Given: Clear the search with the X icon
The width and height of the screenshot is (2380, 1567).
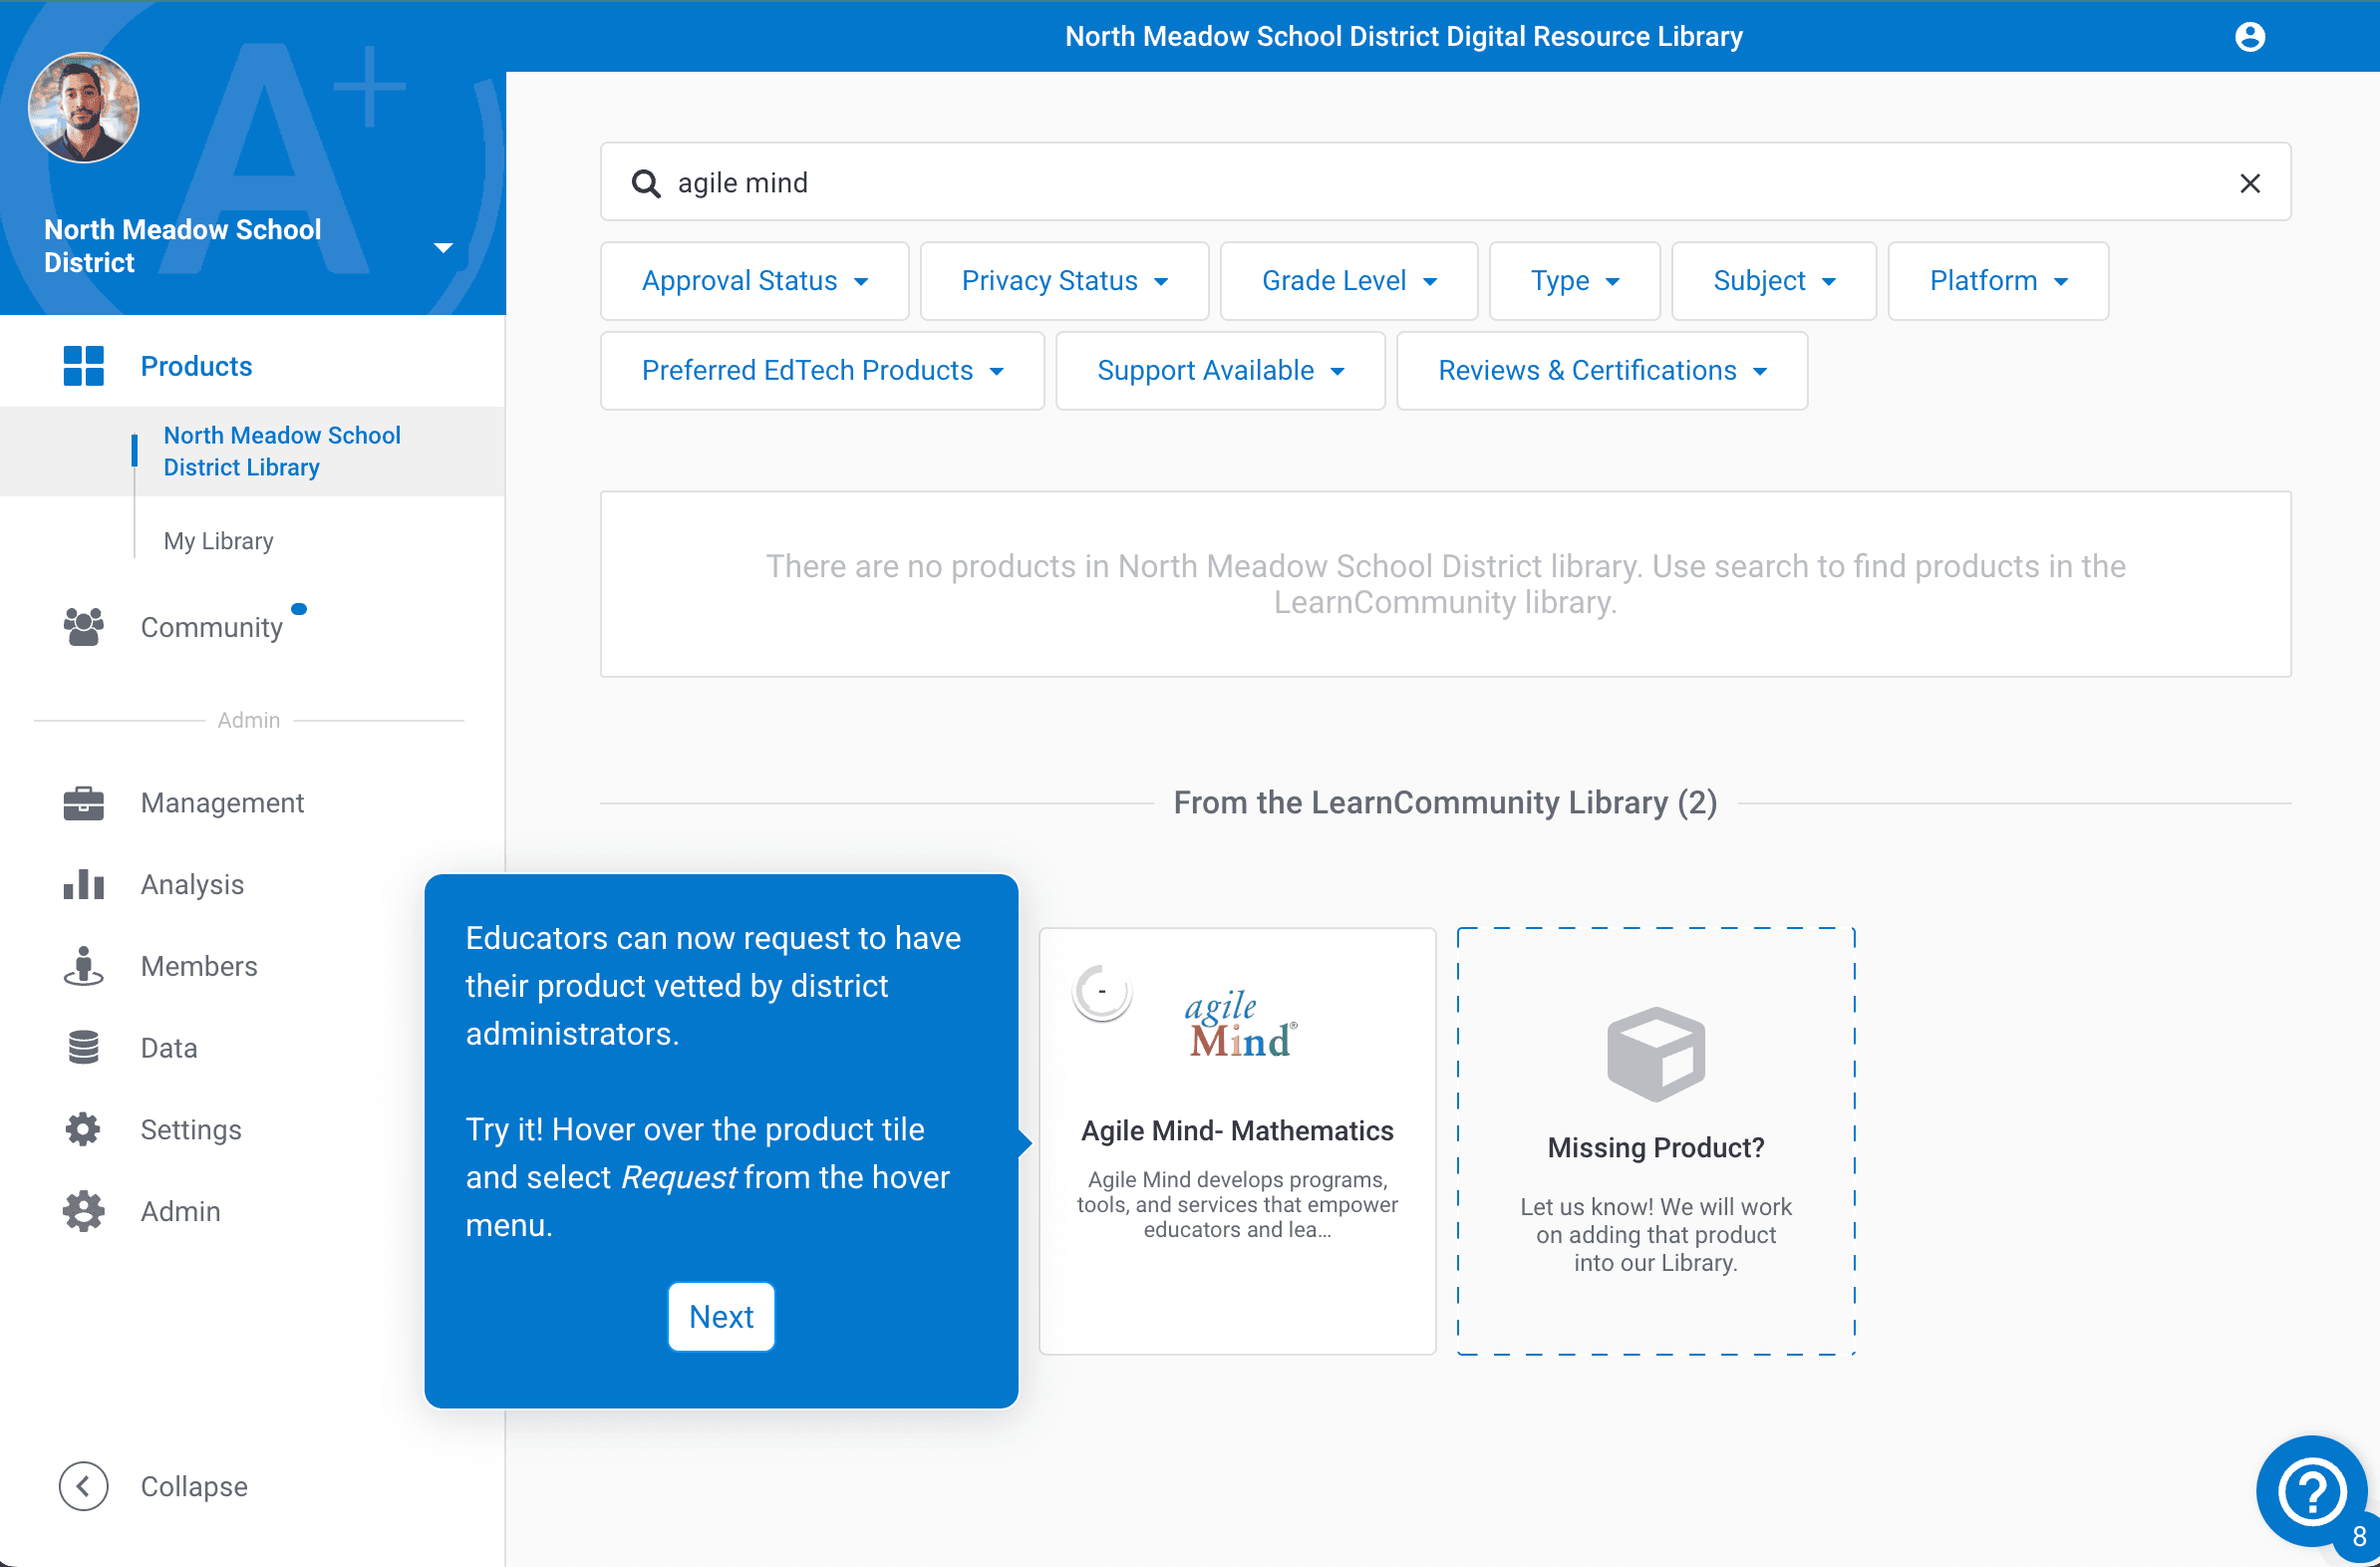Looking at the screenshot, I should 2249,183.
